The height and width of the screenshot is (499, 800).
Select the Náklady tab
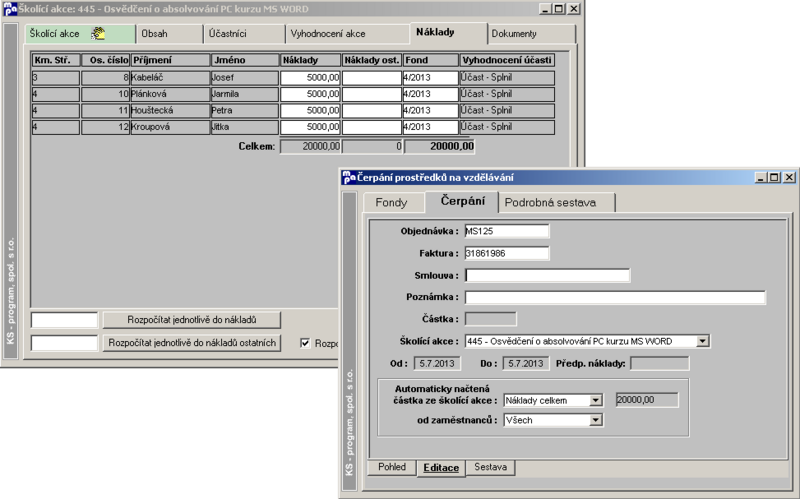point(448,33)
